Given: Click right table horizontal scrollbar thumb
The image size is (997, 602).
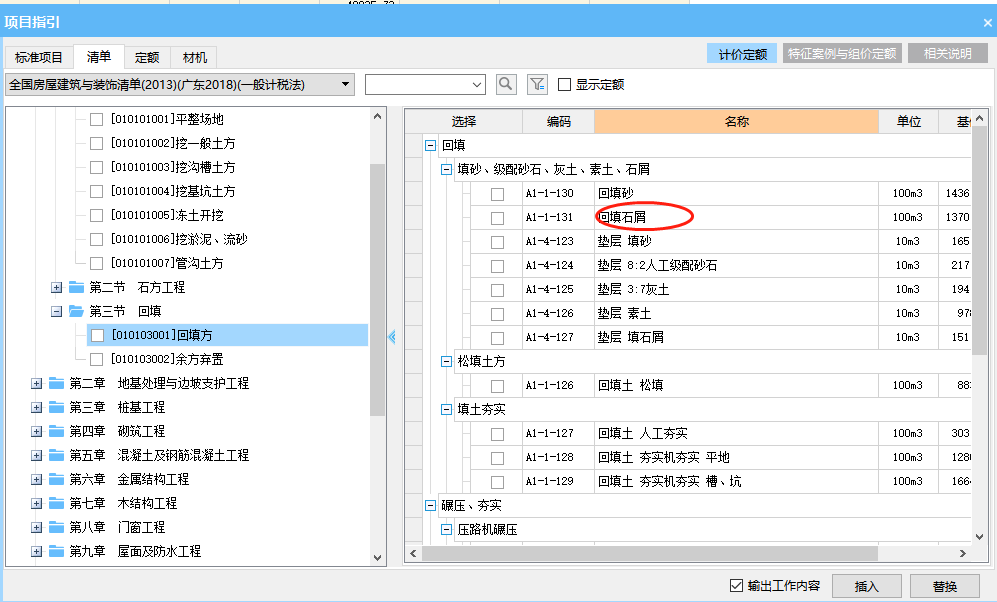Looking at the screenshot, I should click(x=650, y=553).
